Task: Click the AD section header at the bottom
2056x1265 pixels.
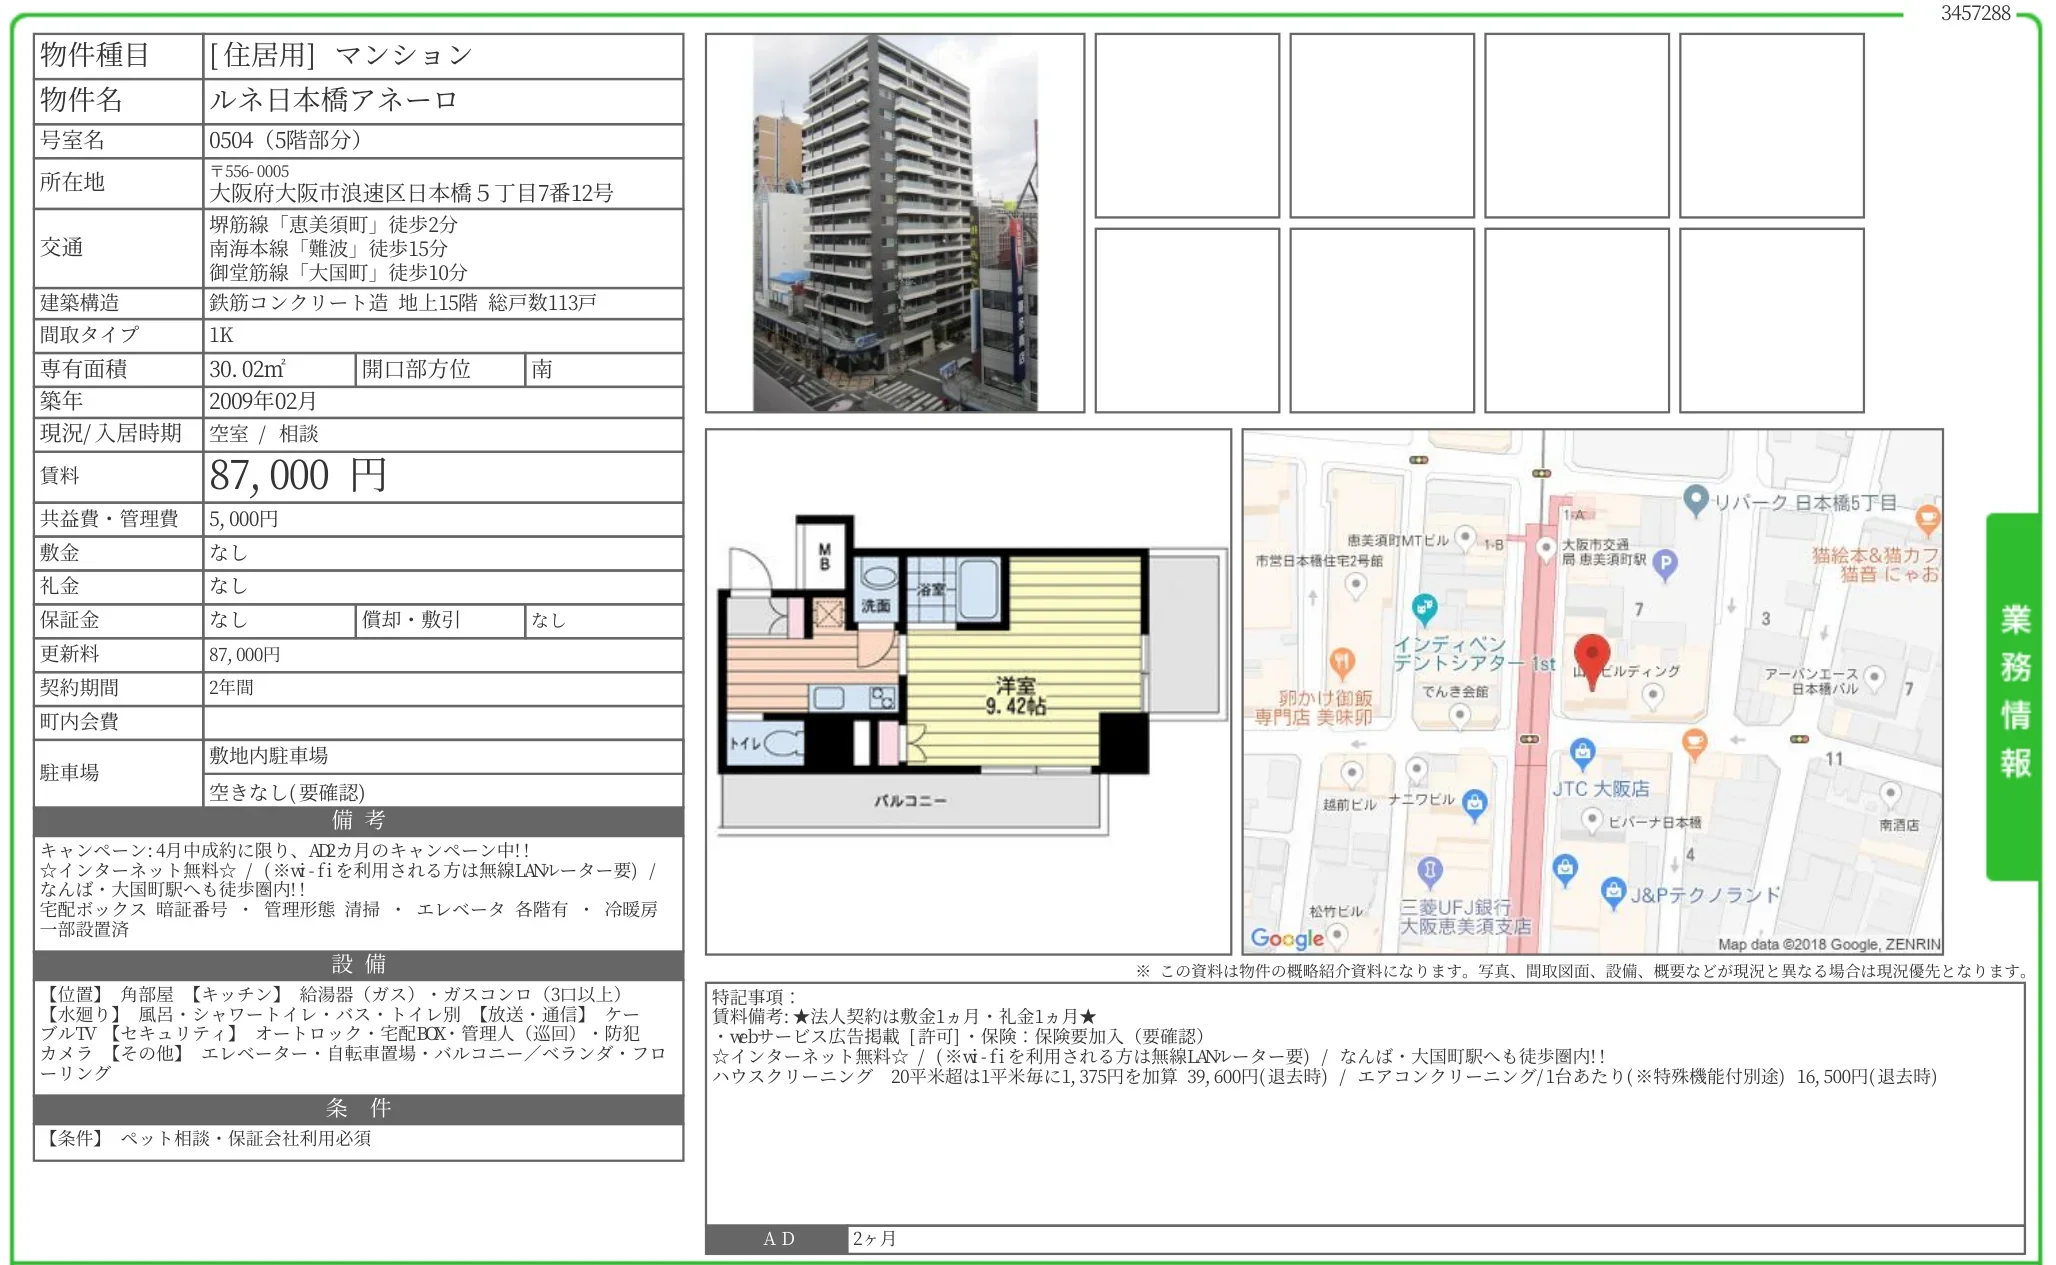Action: coord(778,1238)
